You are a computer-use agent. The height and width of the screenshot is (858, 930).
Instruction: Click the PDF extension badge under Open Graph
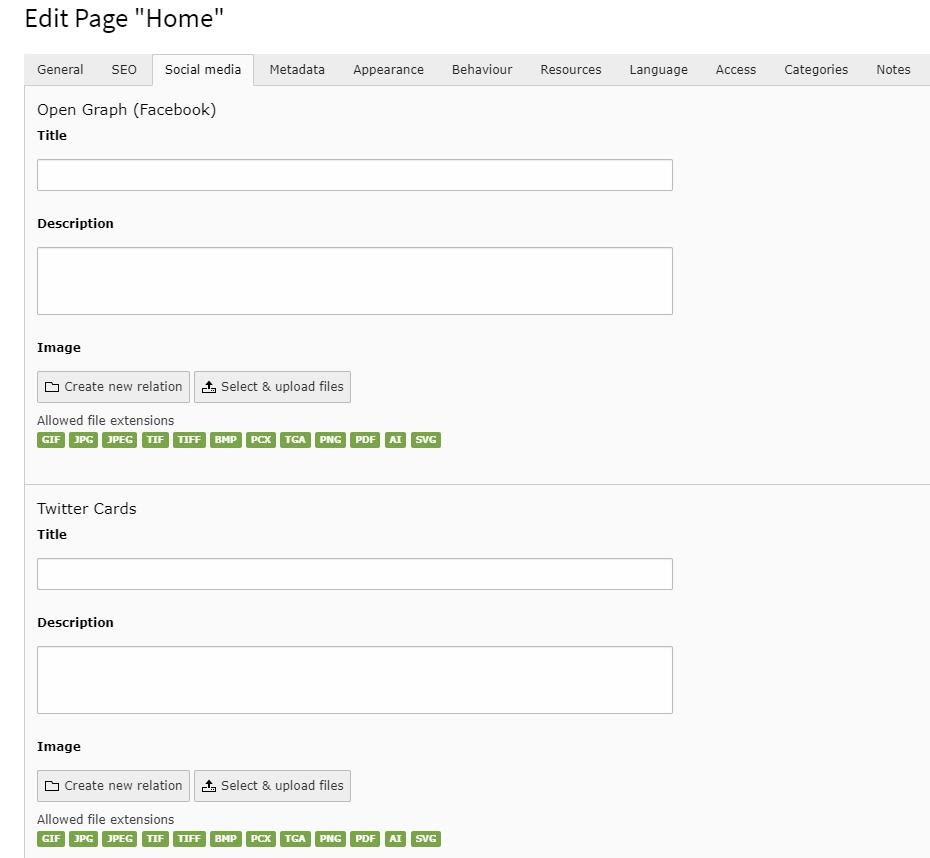click(365, 439)
